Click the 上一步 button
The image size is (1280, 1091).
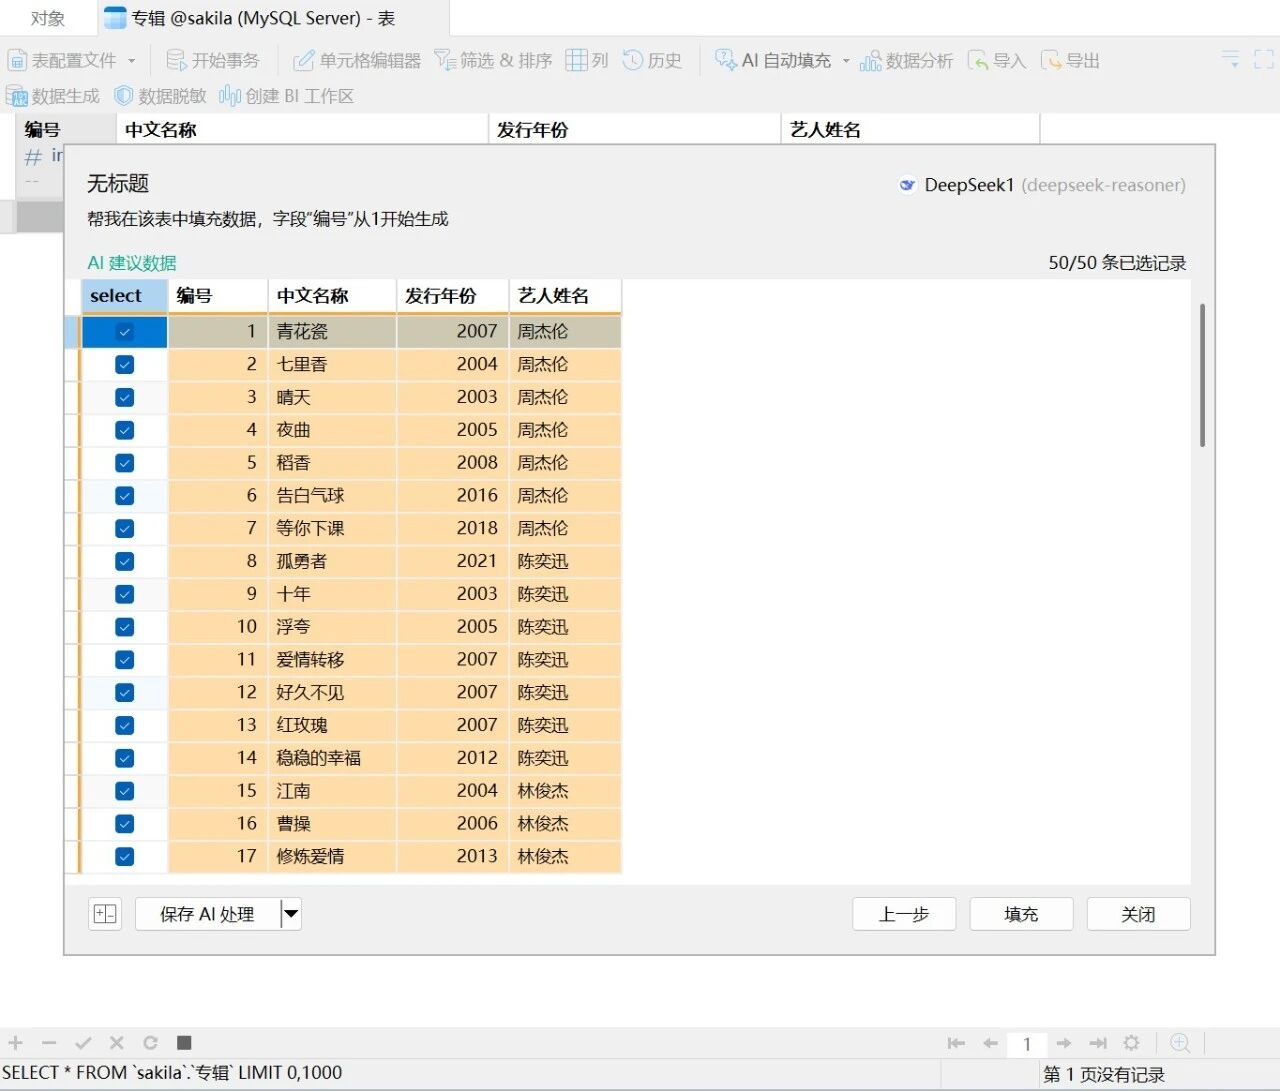[x=904, y=914]
